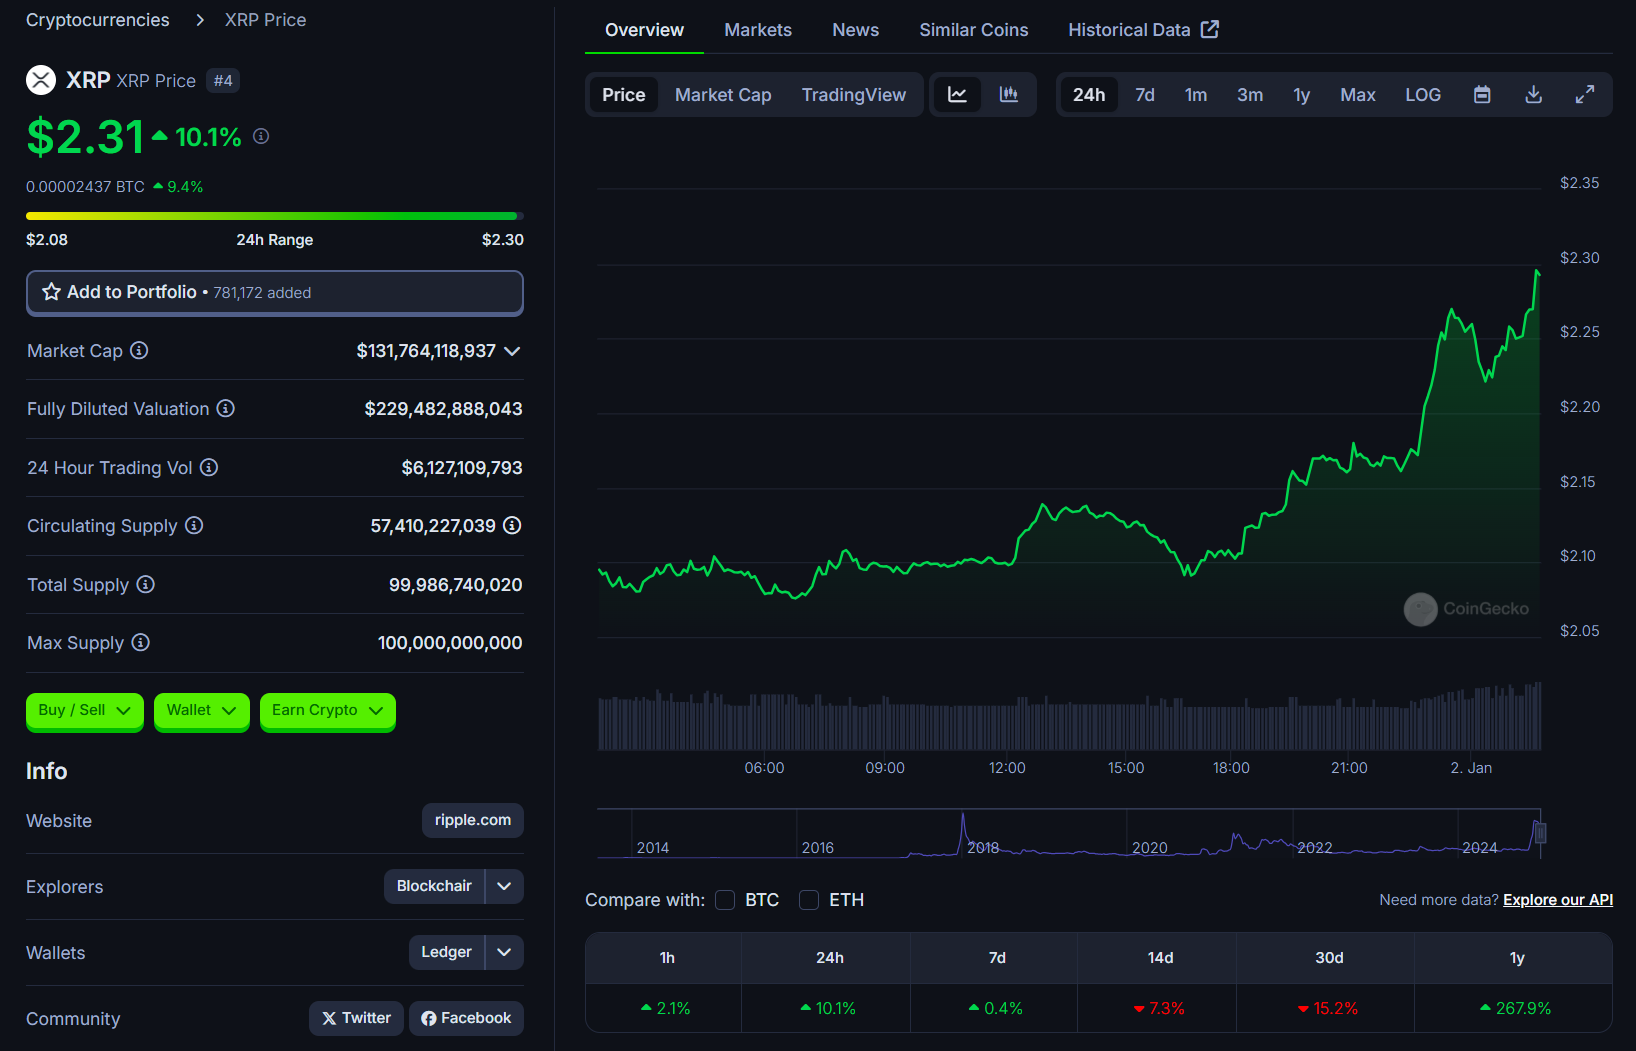Open the Similar Coins tab
Screen dimensions: 1636x1051
coord(974,30)
